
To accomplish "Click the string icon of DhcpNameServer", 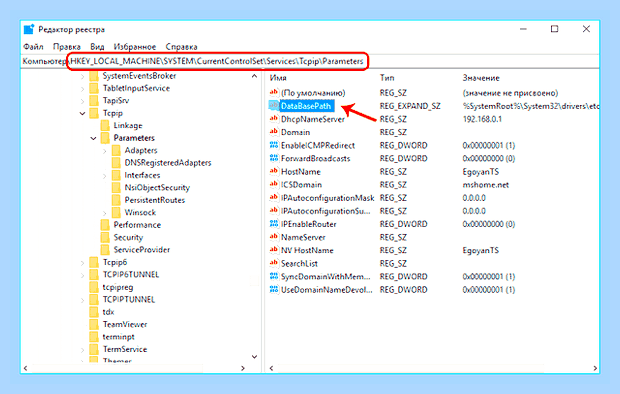I will [x=274, y=119].
